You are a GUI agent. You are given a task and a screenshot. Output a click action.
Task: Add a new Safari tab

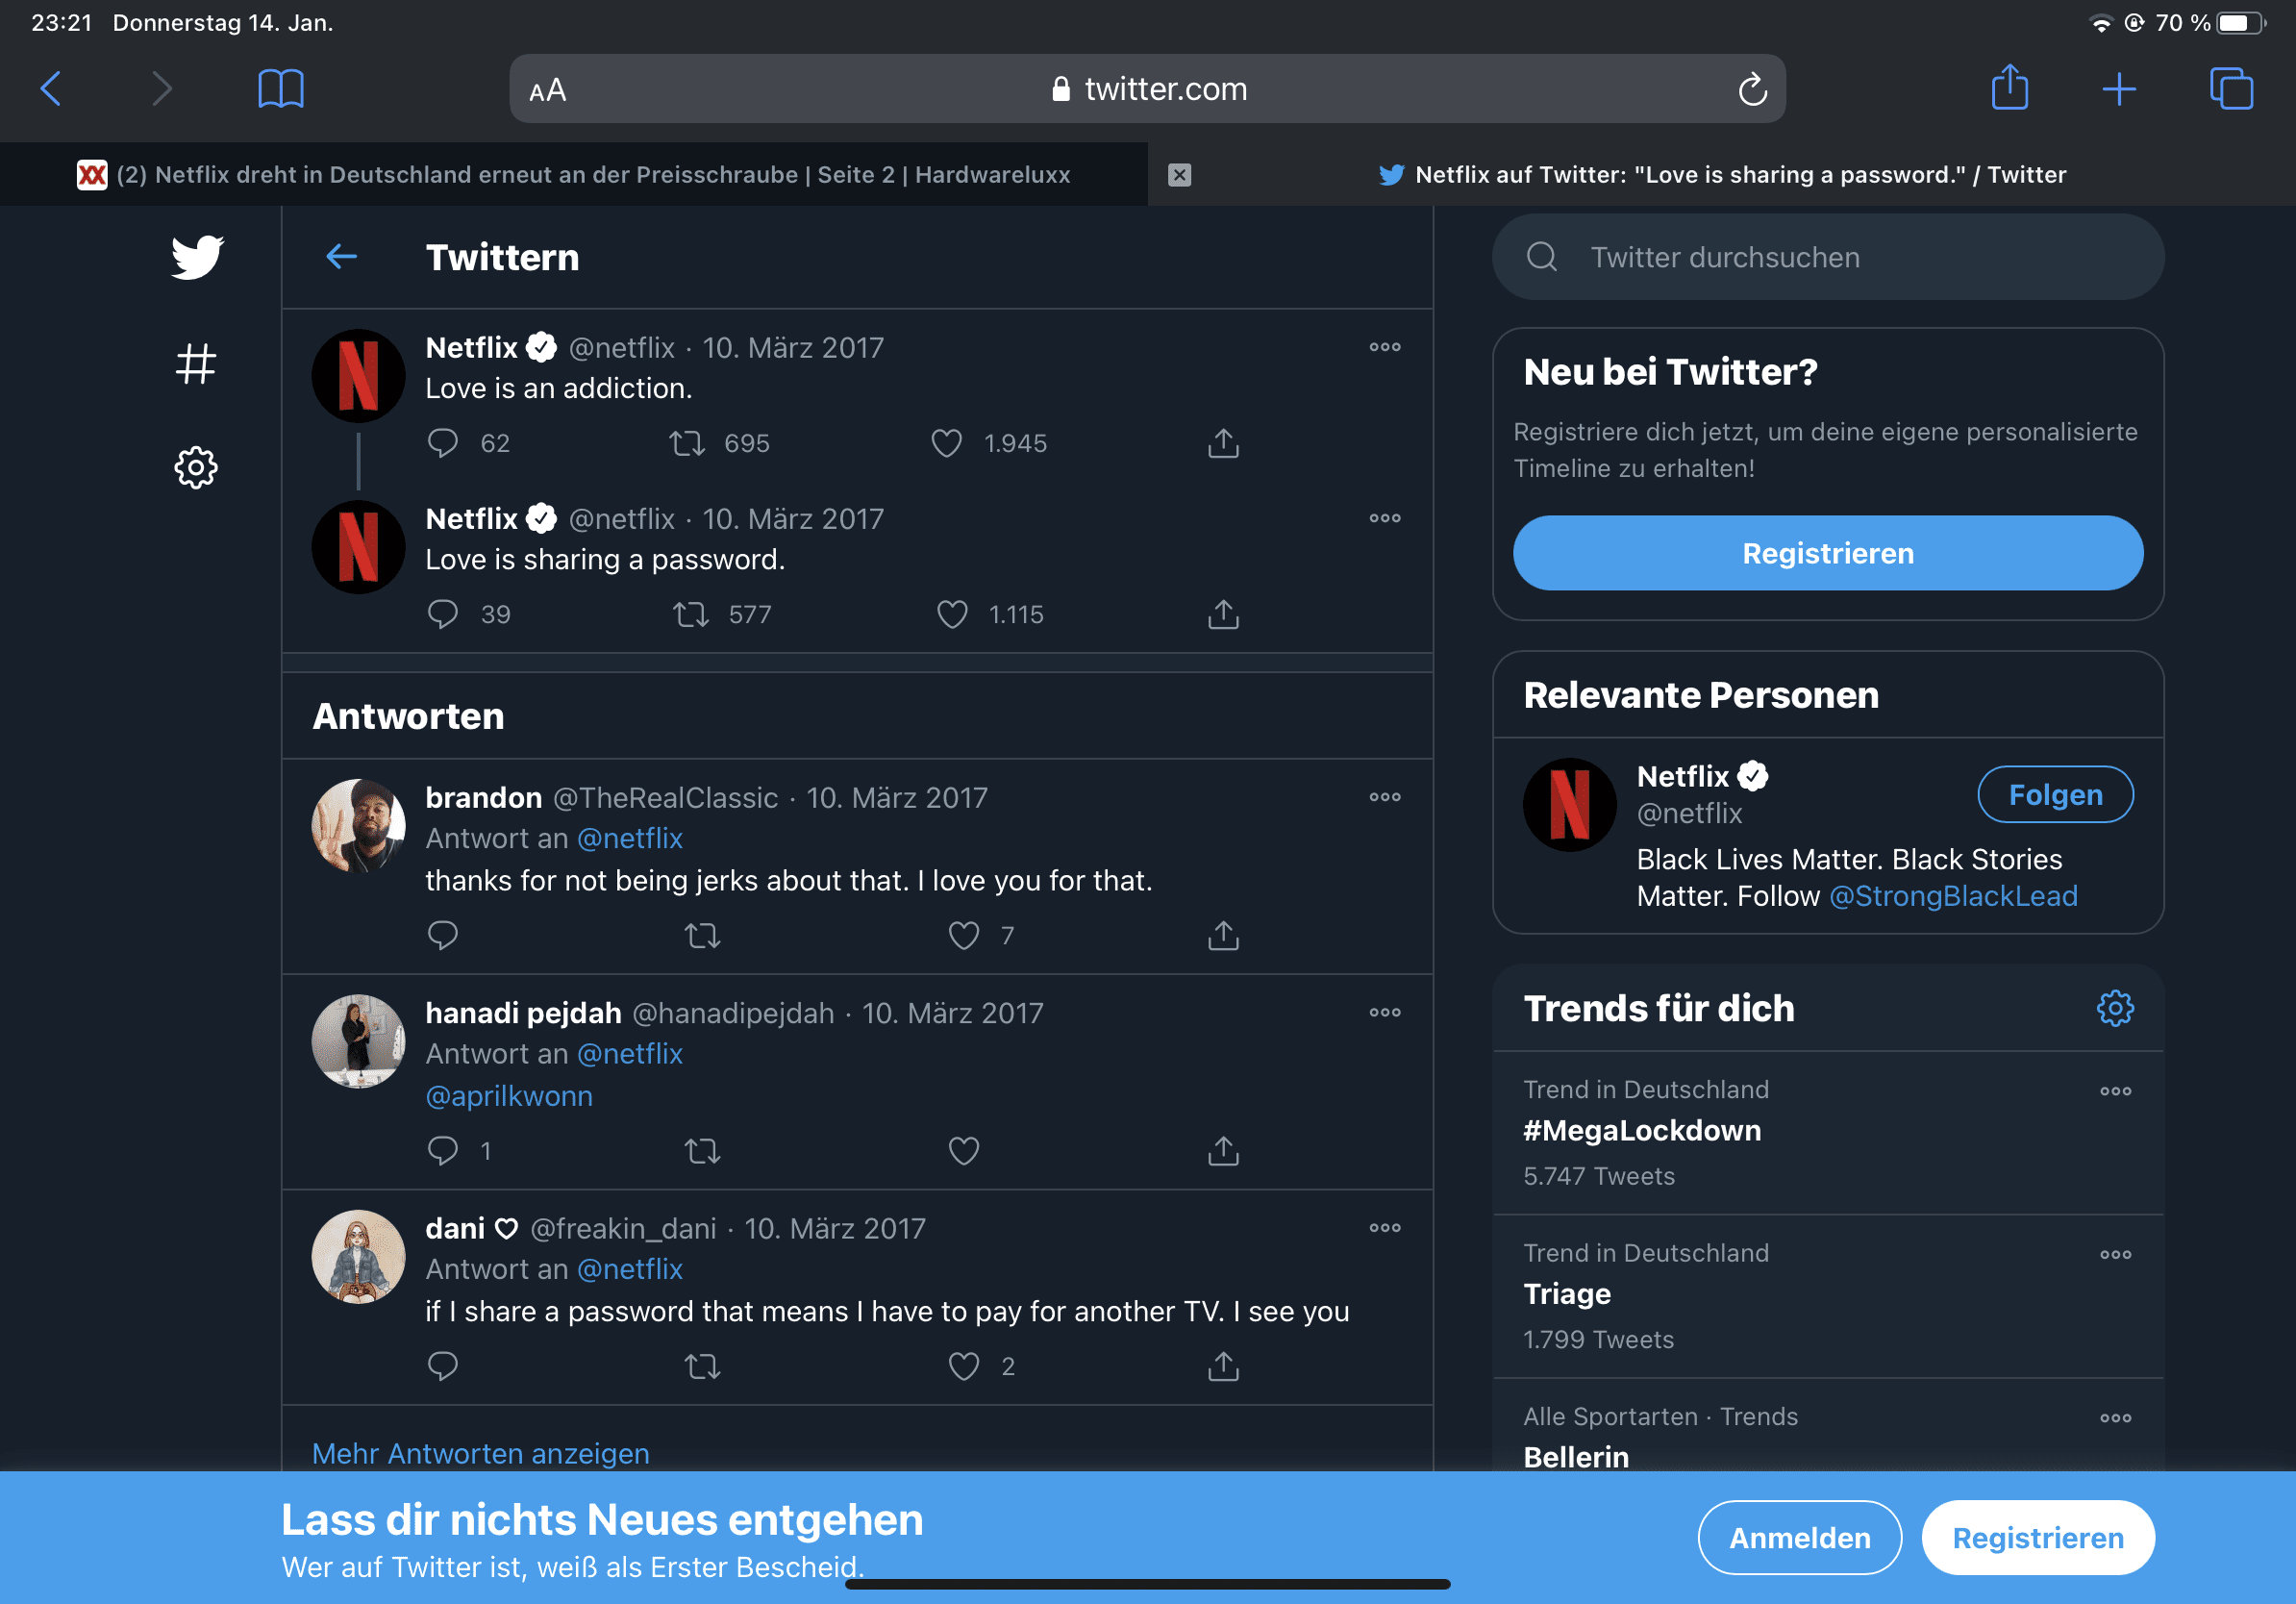pos(2119,89)
